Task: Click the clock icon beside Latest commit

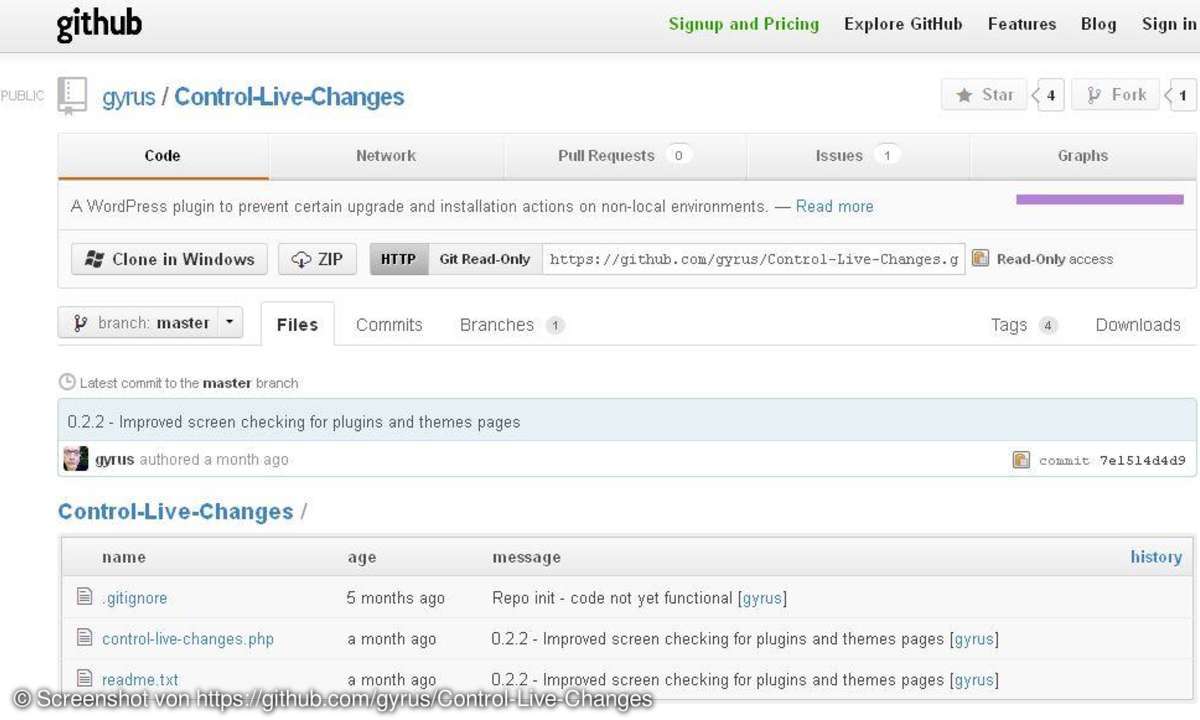Action: (67, 382)
